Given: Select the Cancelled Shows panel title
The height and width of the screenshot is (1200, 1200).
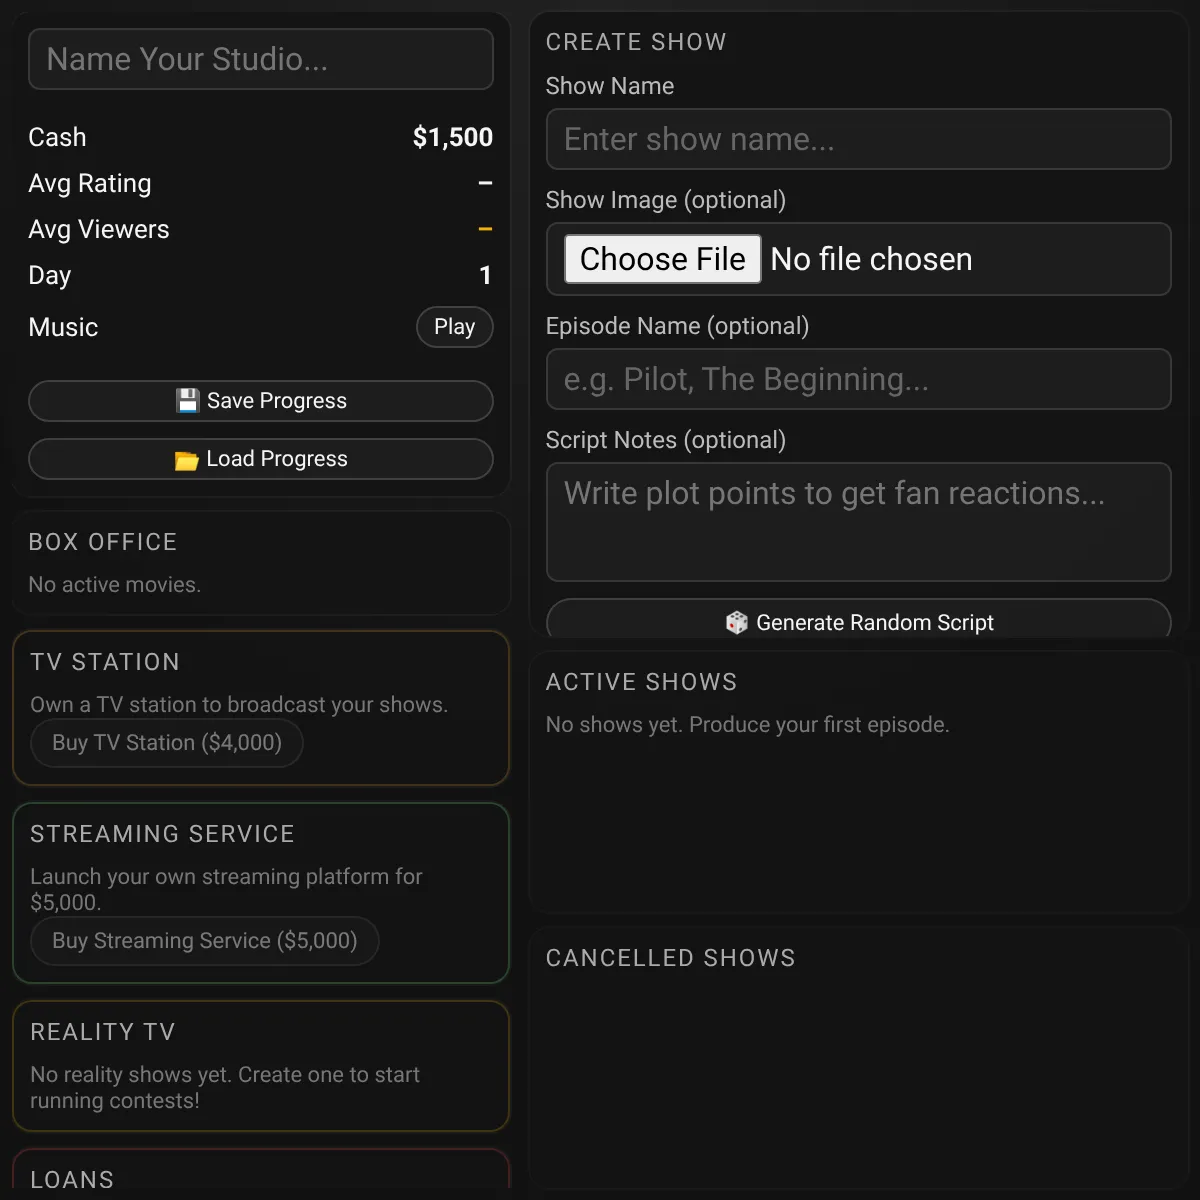Looking at the screenshot, I should click(x=670, y=958).
